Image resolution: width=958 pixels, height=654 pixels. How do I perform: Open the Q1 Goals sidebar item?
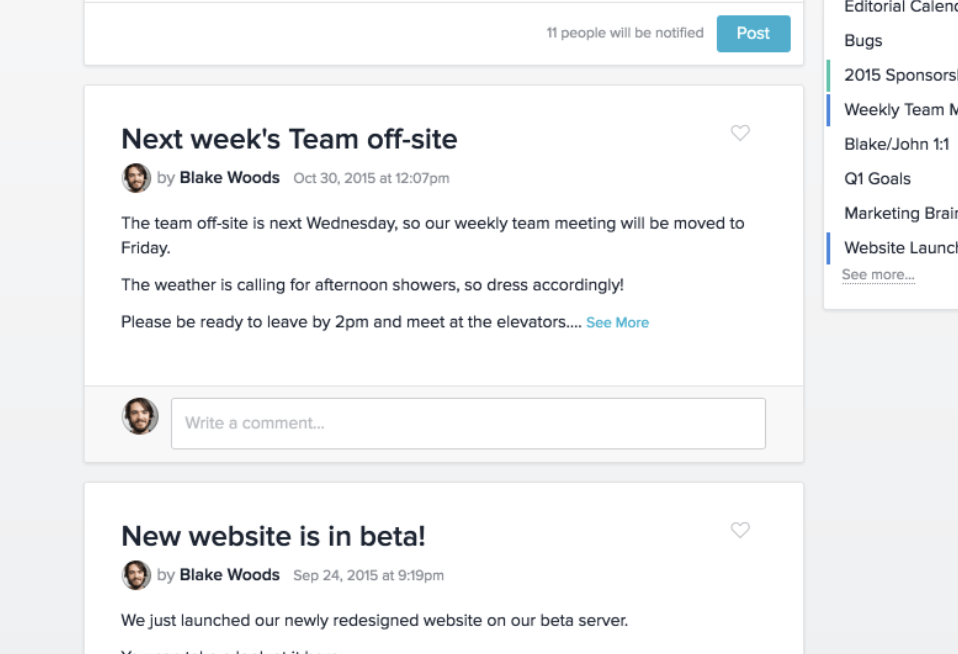[877, 179]
